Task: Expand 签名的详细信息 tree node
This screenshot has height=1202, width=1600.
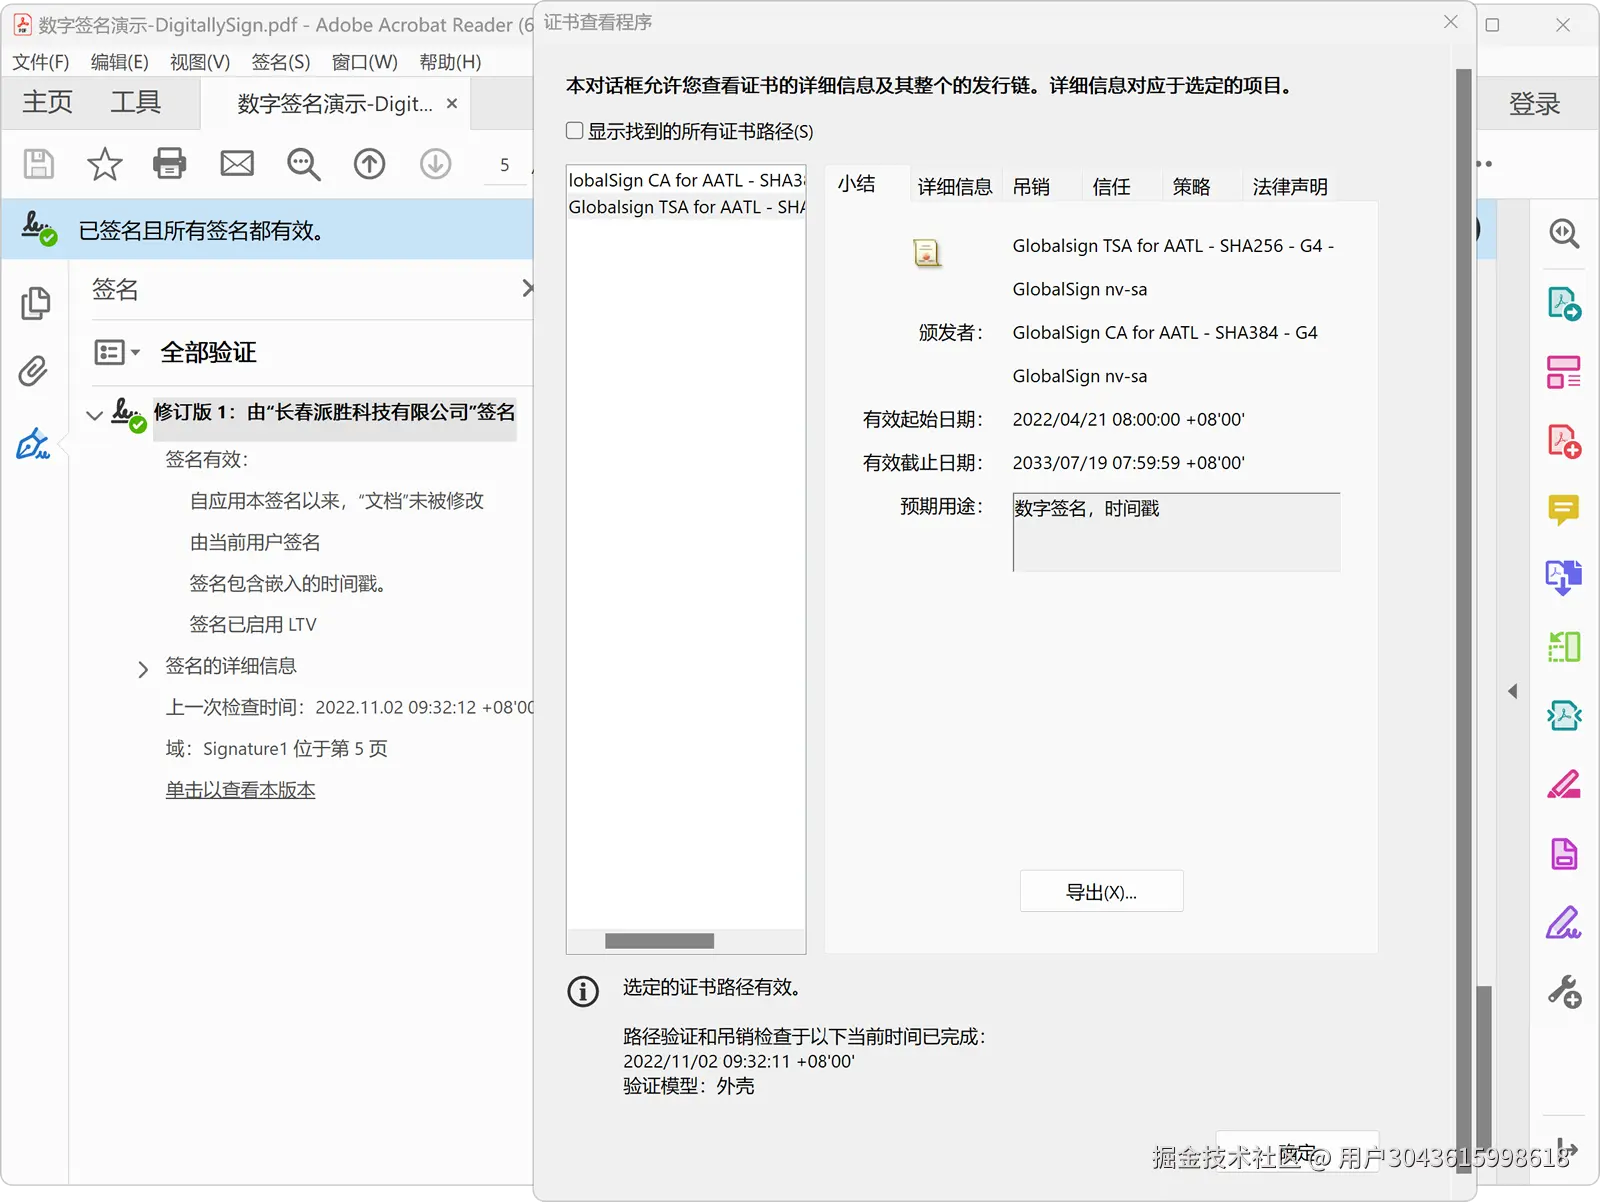Action: tap(143, 668)
